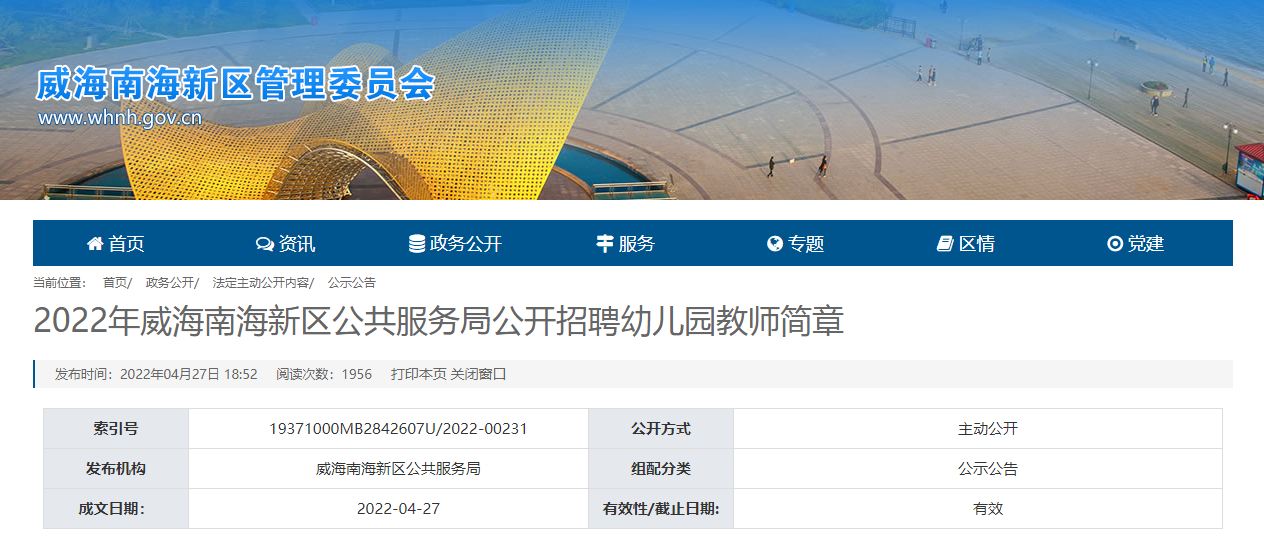Click the 索引号 label cell
Viewport: 1264px width, 538px height.
click(116, 428)
